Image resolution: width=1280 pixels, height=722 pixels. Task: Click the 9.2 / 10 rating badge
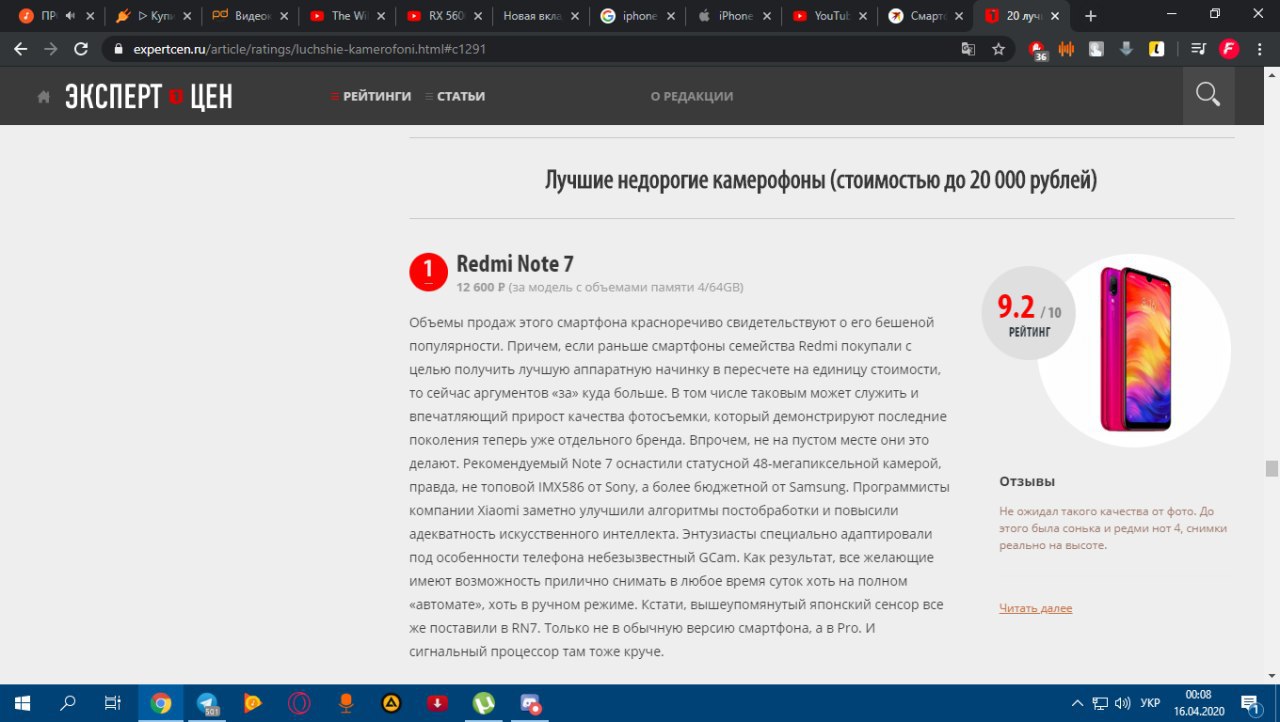(x=1029, y=312)
